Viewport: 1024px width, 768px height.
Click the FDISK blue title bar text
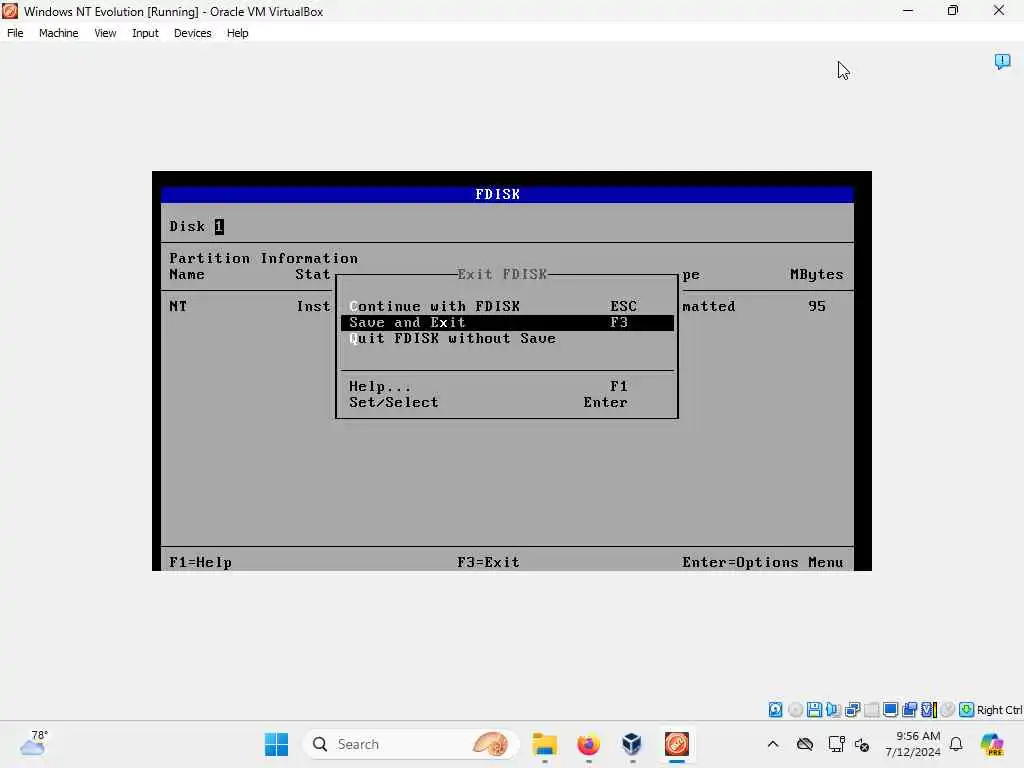[498, 194]
